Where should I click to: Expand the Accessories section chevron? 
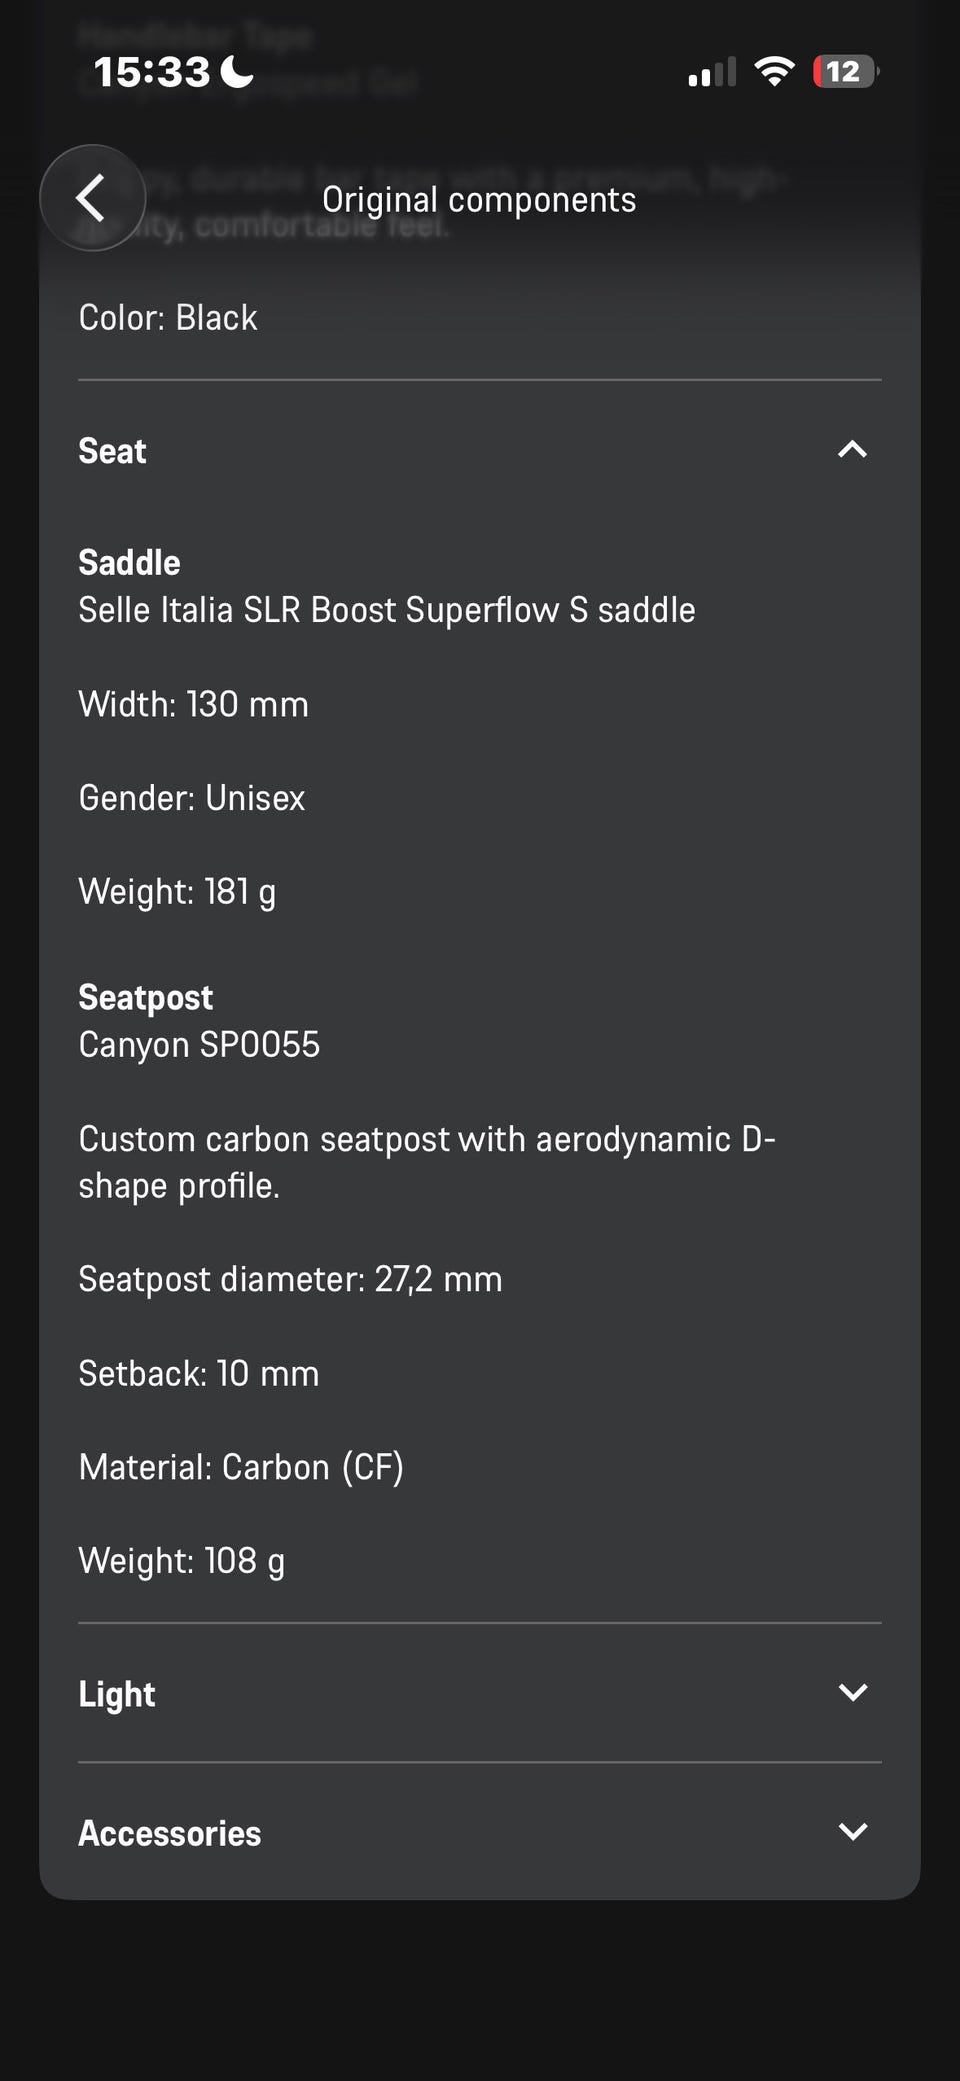click(x=852, y=1832)
